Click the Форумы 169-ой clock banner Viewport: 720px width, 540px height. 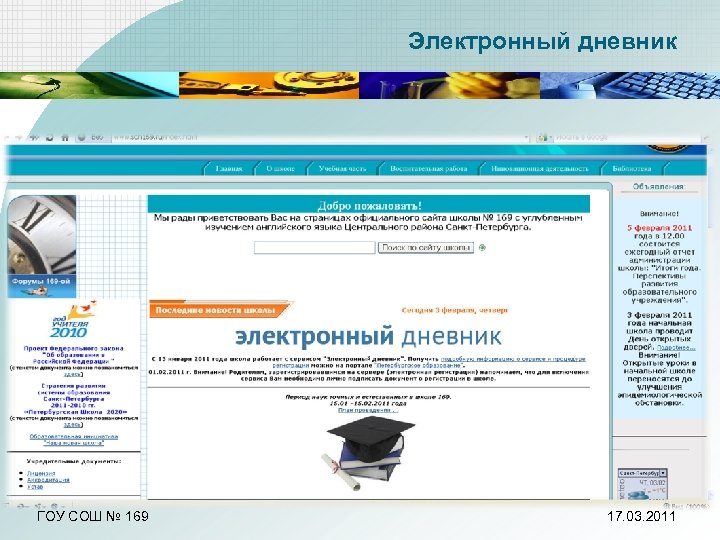(x=42, y=246)
